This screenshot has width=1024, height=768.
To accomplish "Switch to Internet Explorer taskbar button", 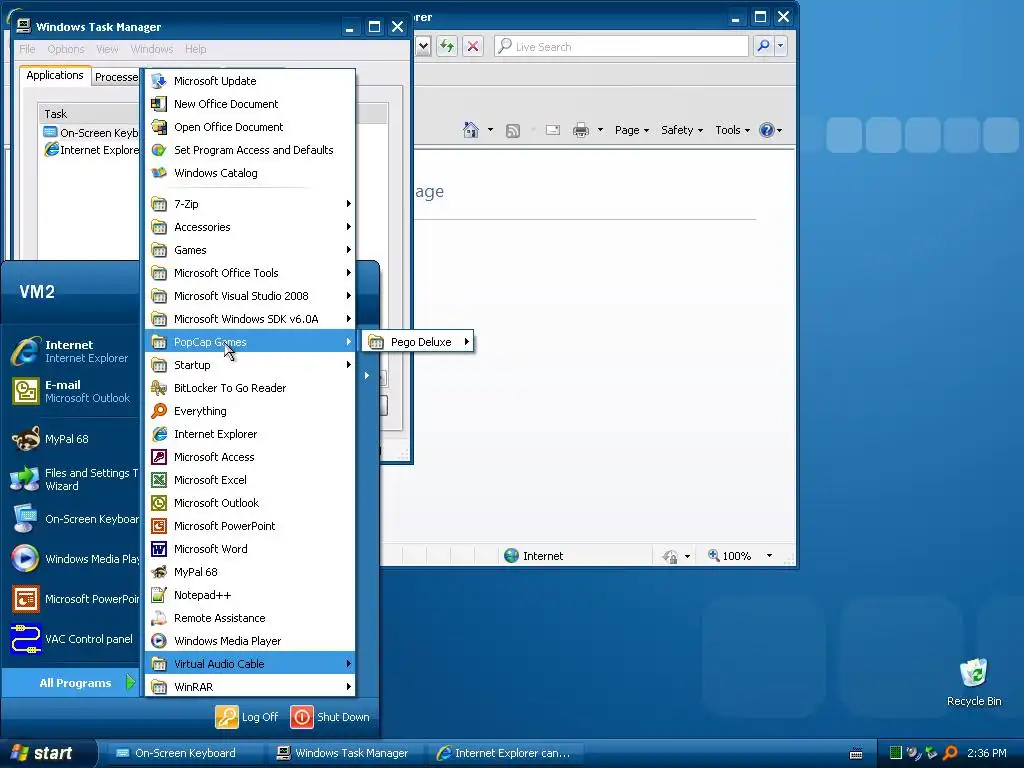I will 505,753.
